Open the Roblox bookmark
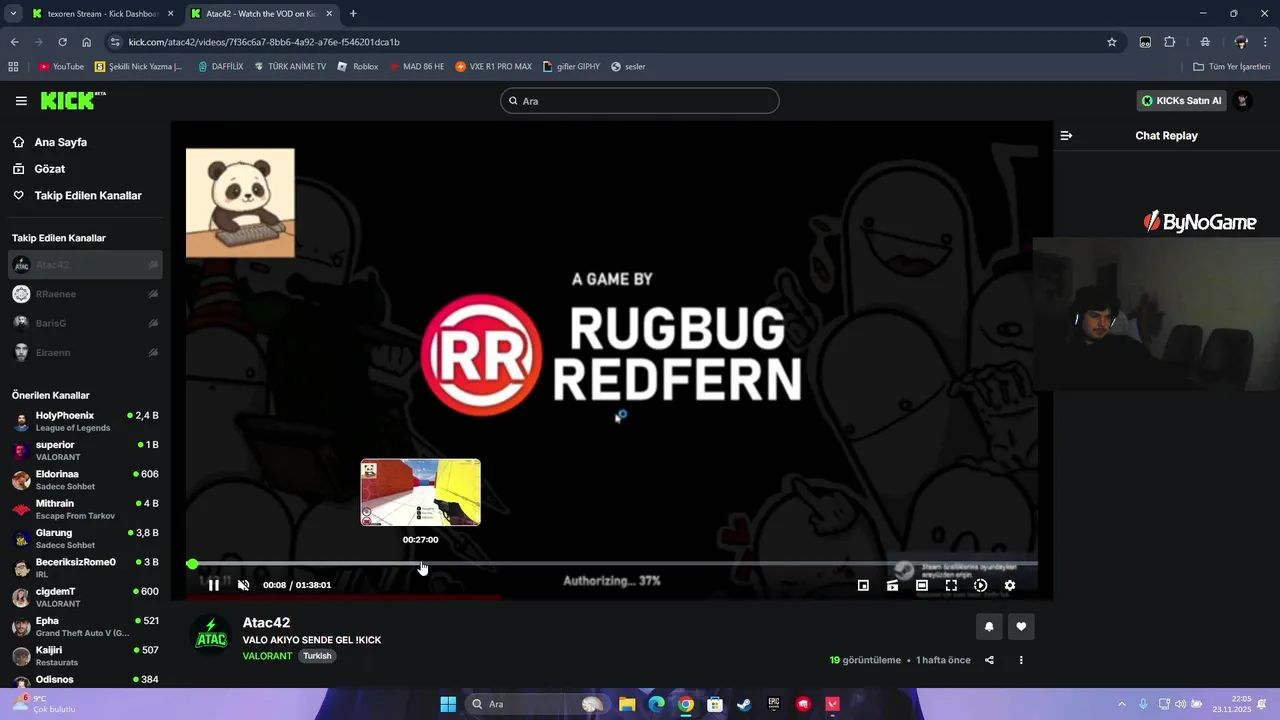The width and height of the screenshot is (1280, 720). tap(358, 67)
